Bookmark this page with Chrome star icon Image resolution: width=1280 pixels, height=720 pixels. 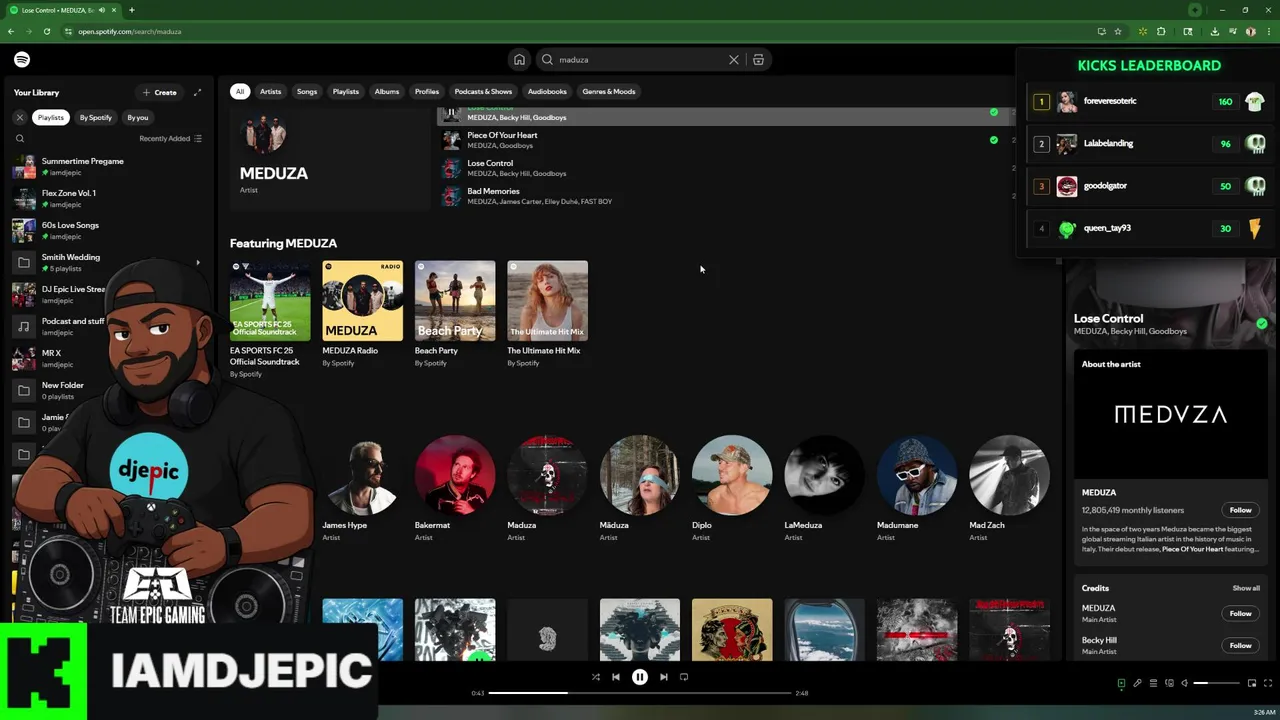[x=1118, y=31]
